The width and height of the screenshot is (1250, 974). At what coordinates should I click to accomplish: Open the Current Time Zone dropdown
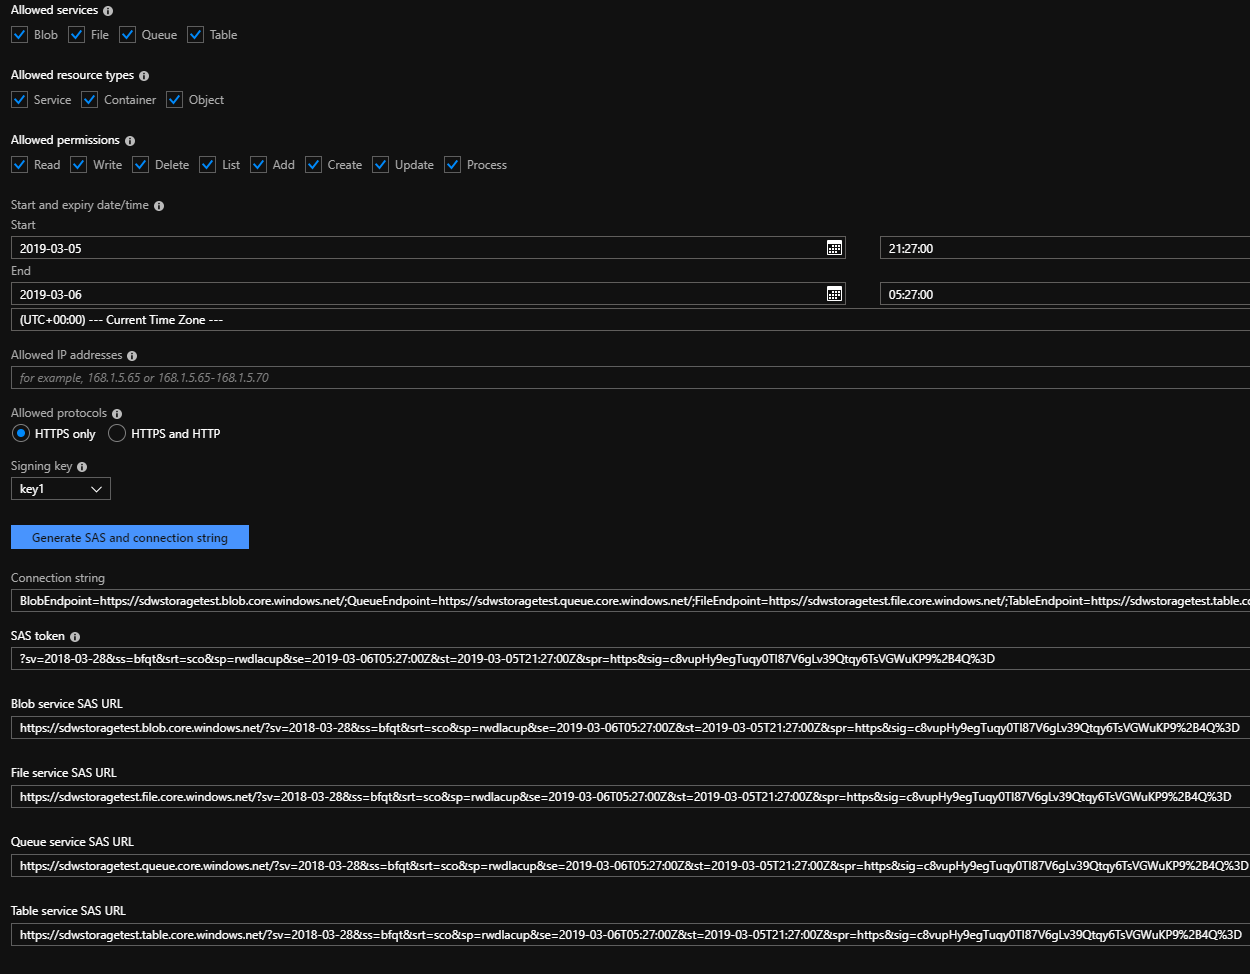(628, 320)
